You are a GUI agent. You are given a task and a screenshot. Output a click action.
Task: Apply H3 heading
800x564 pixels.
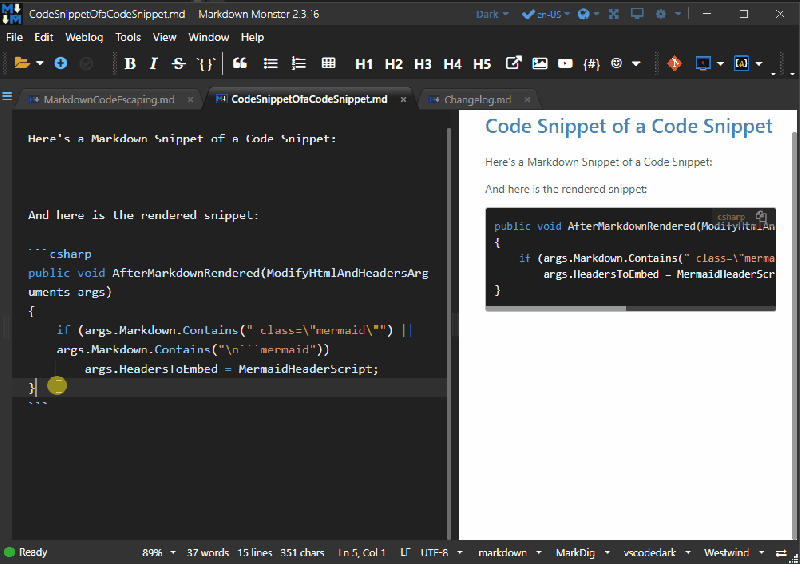click(423, 64)
